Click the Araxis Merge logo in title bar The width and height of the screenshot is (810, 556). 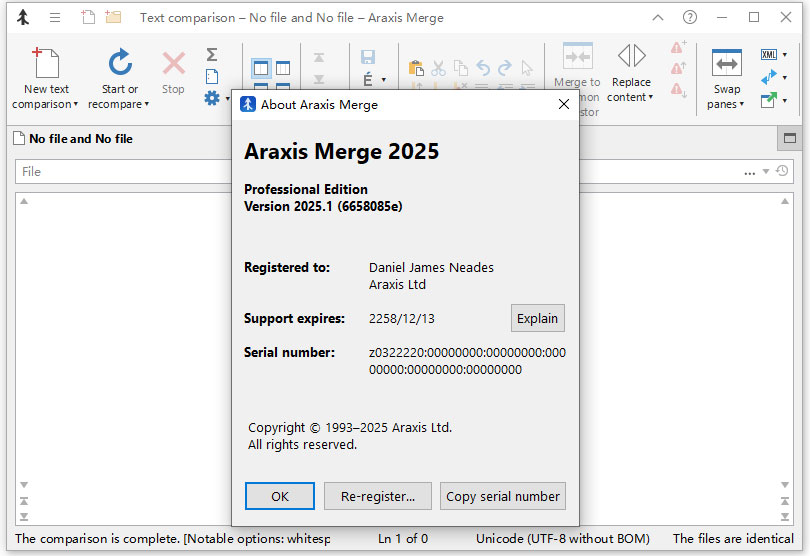23,18
